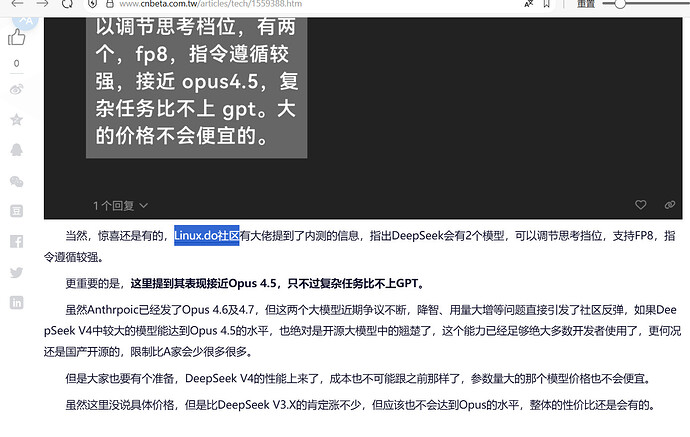Click the bold 'Opus 4.5' sentence
The width and height of the screenshot is (690, 437).
tap(278, 283)
